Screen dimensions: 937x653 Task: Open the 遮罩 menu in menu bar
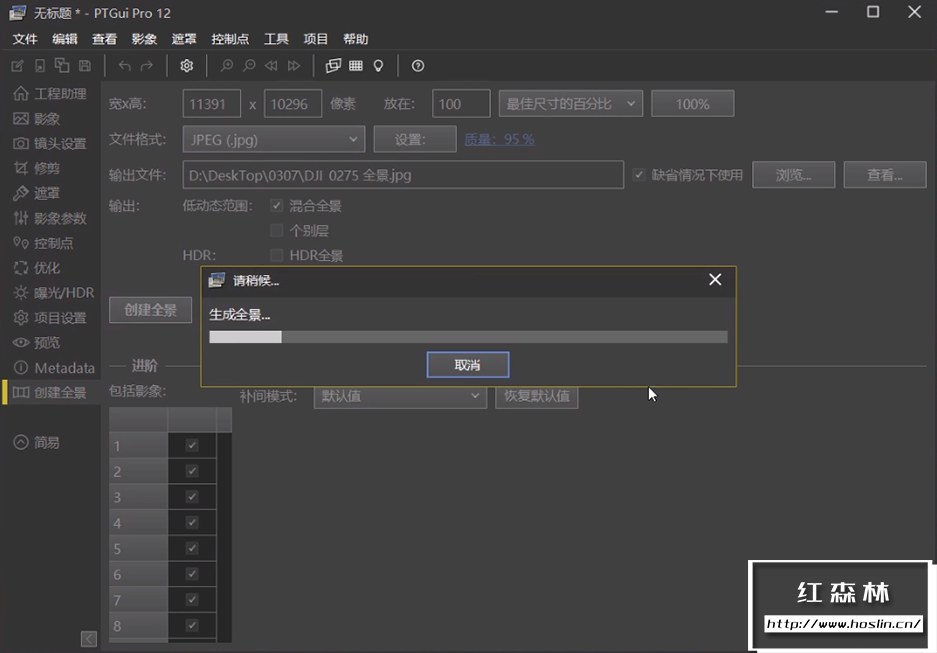tap(184, 39)
